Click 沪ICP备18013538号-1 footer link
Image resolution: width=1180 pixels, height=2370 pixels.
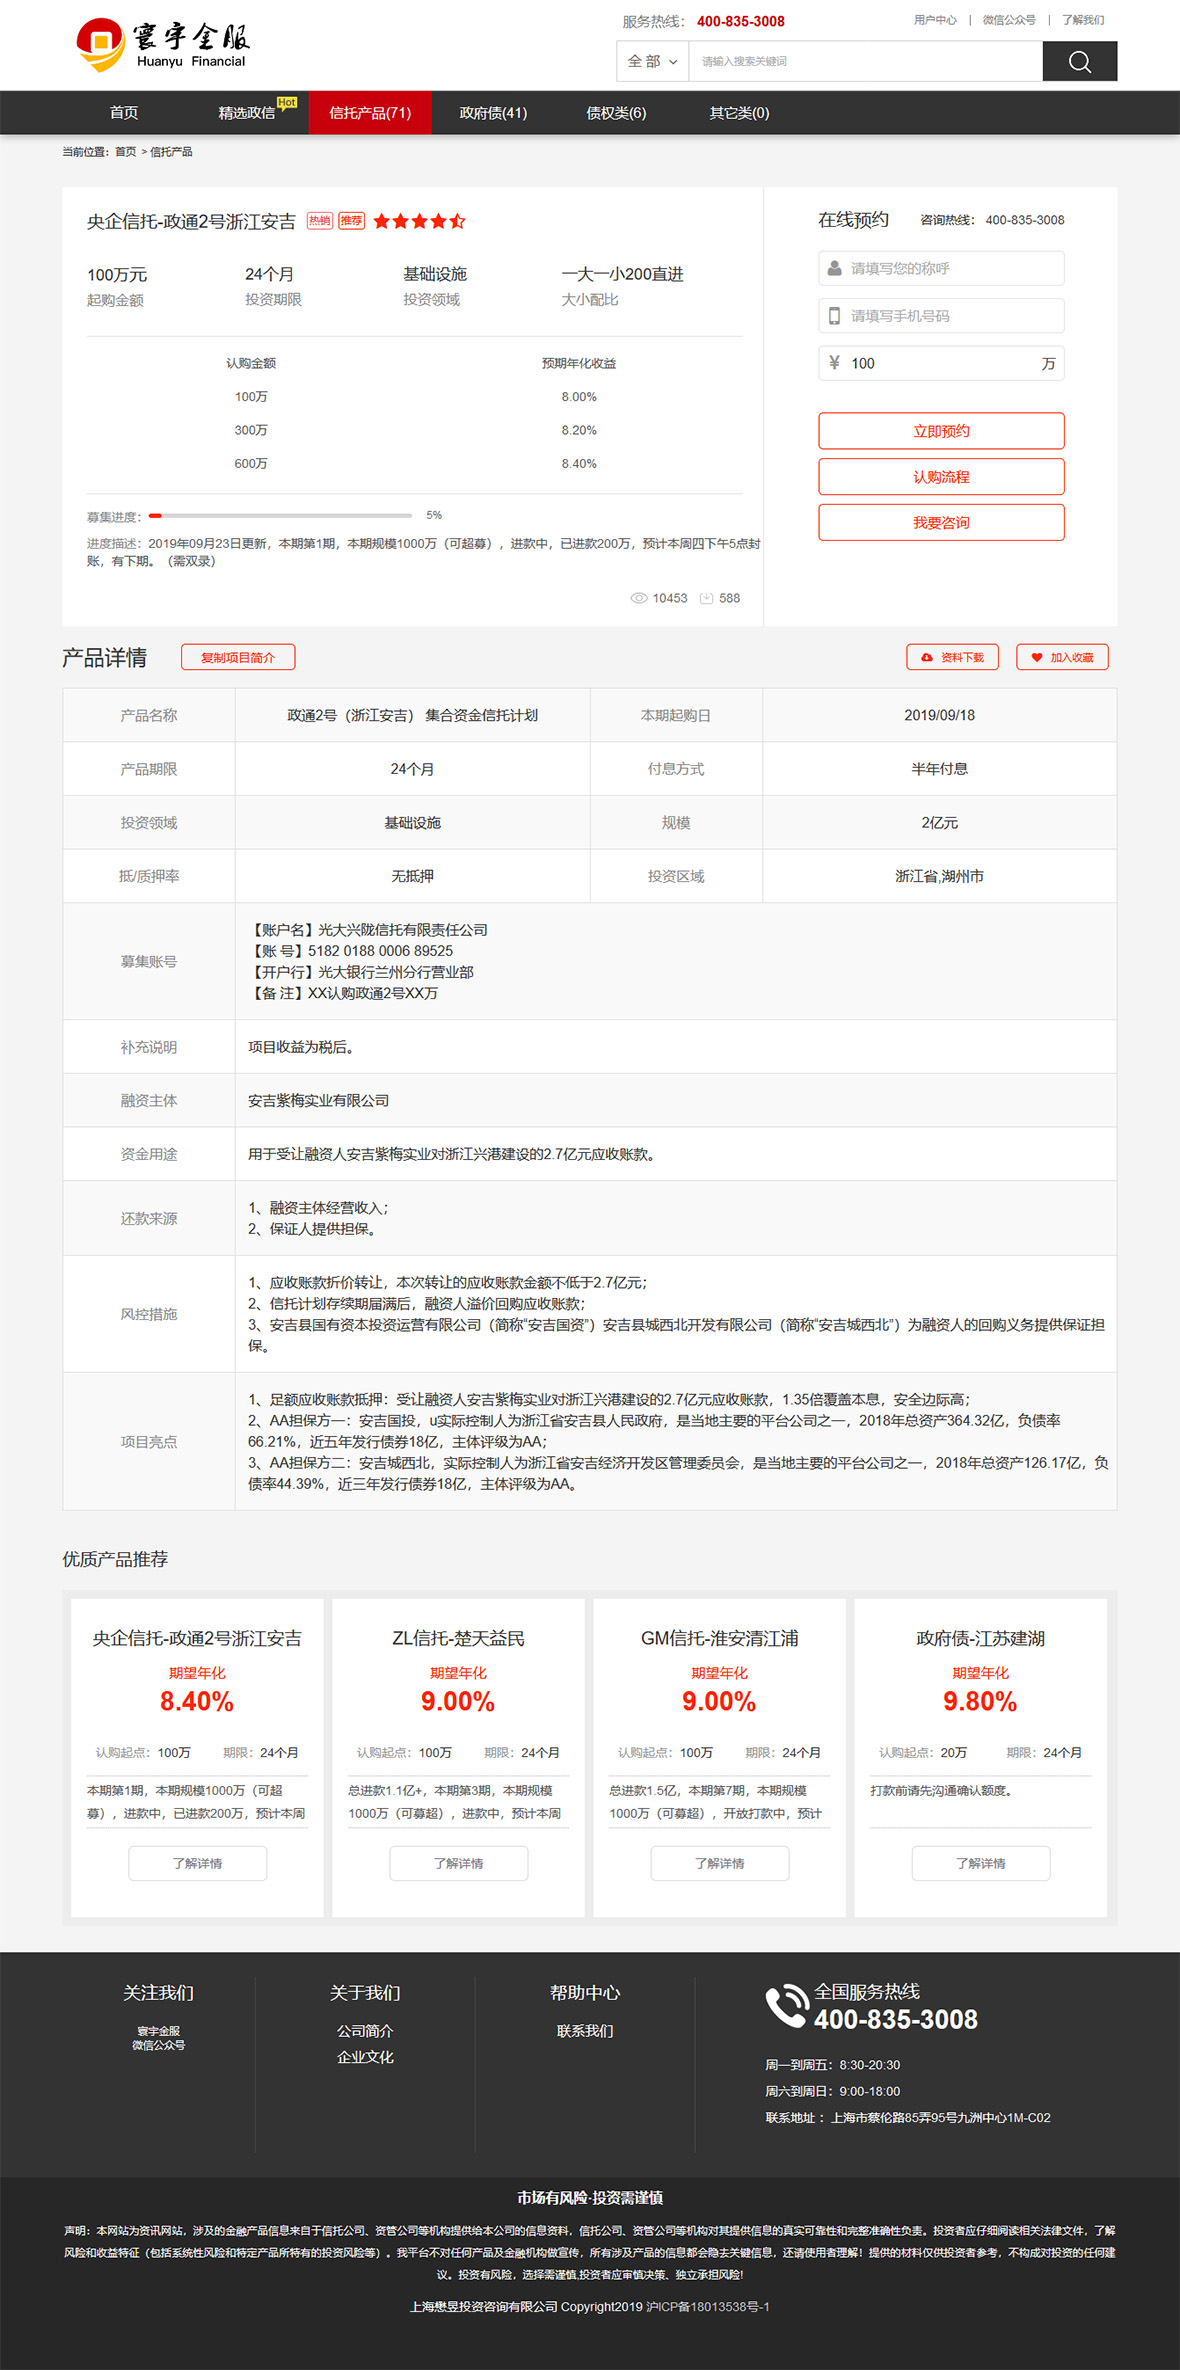coord(708,2307)
